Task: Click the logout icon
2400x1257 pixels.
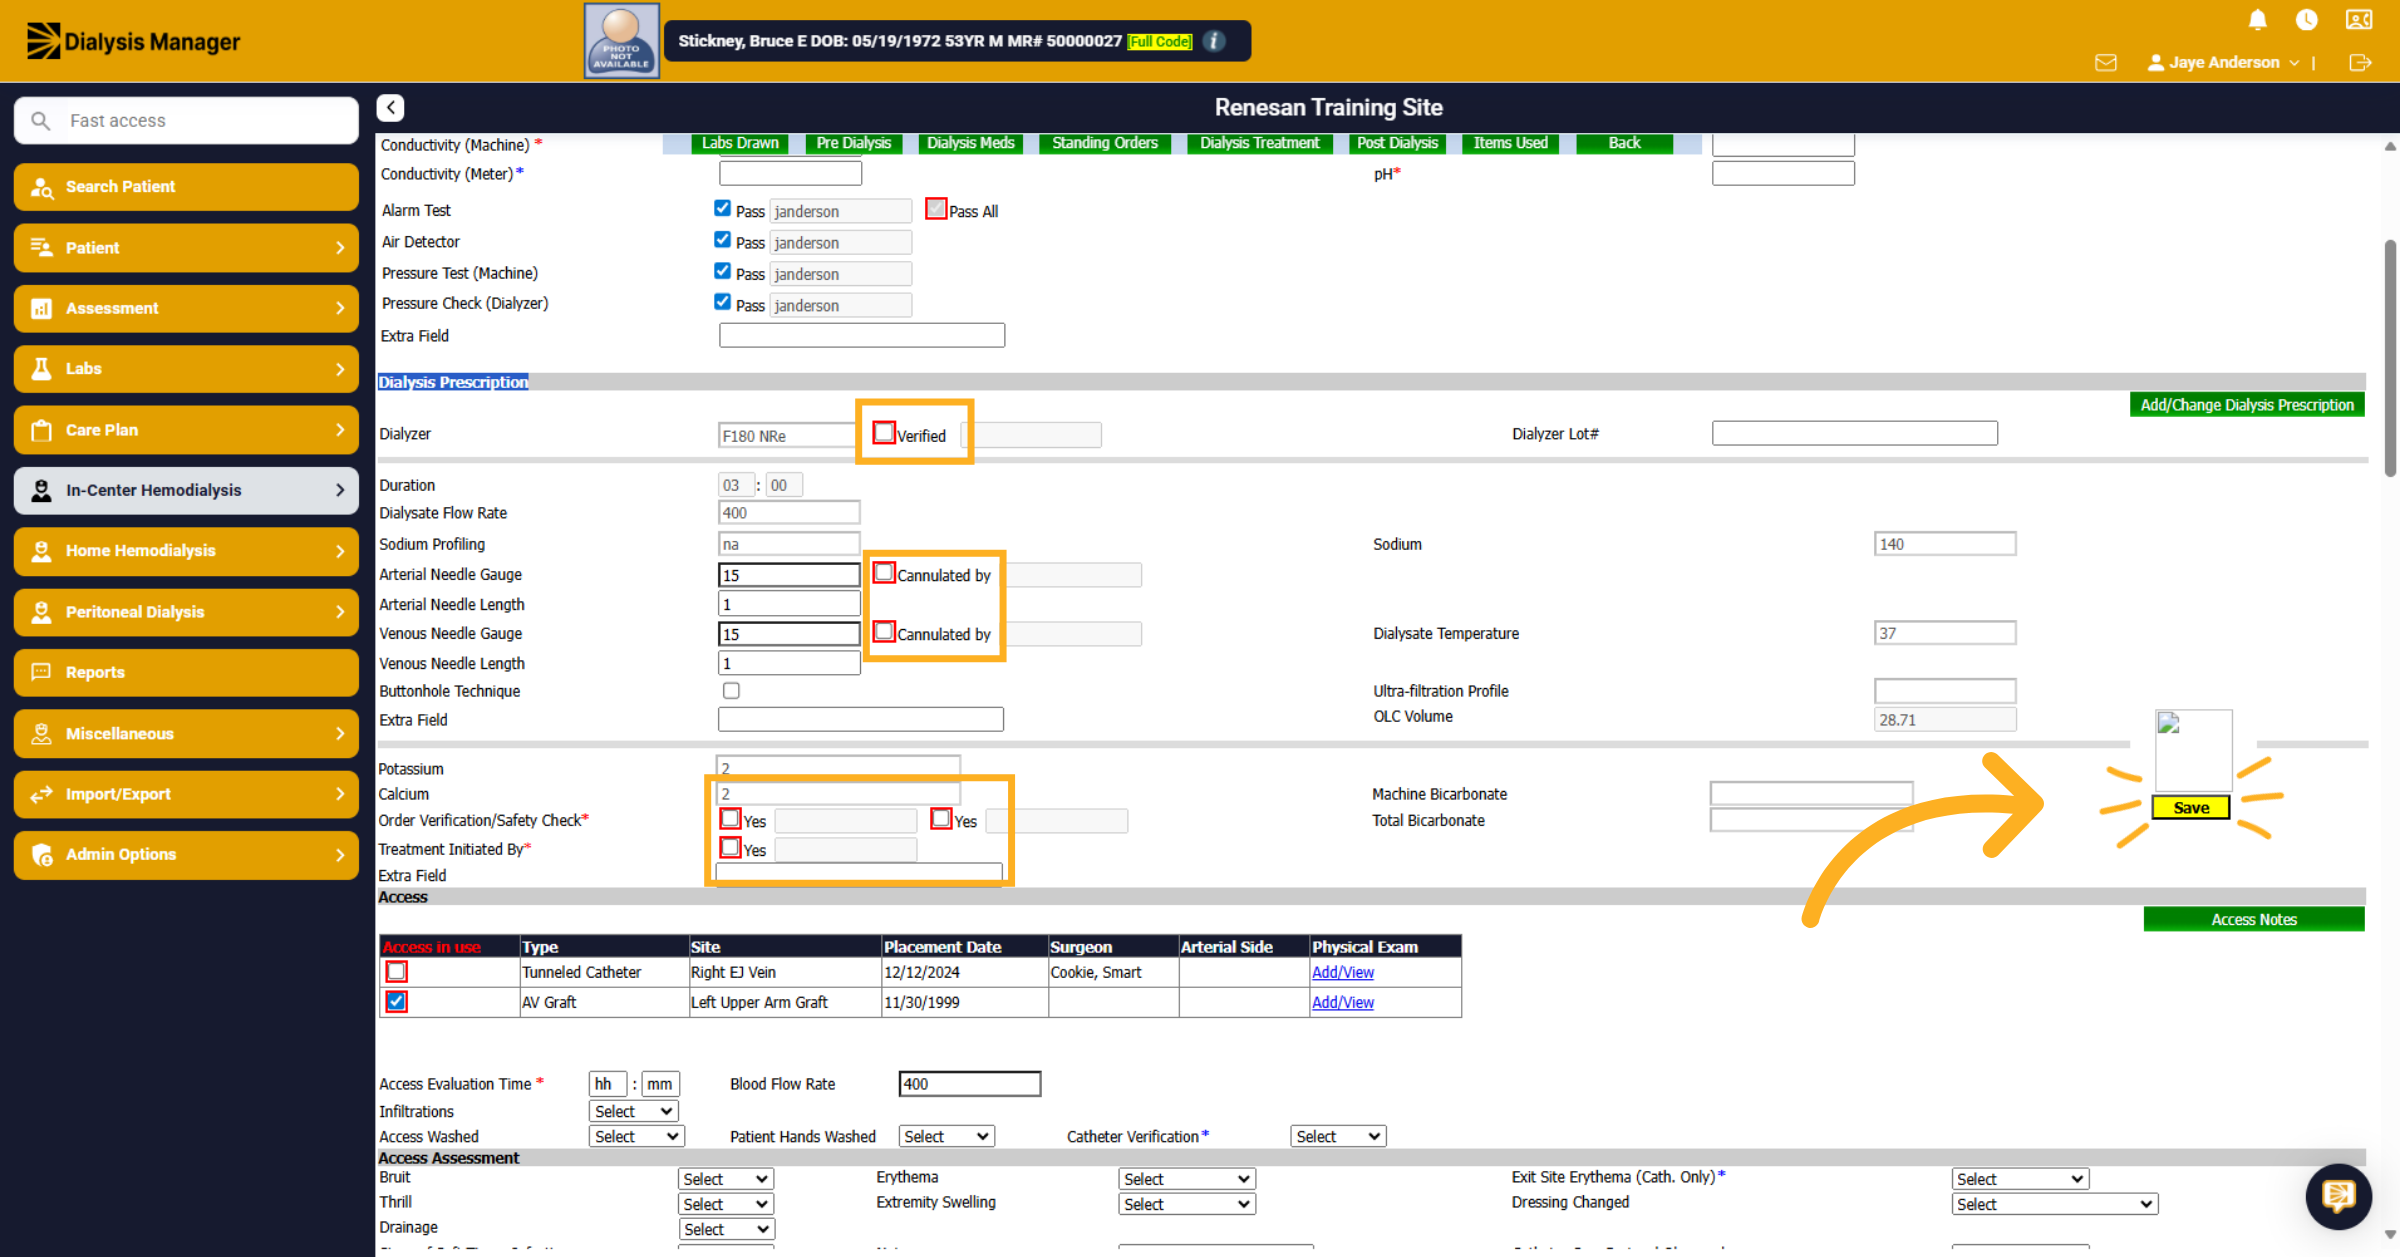Action: (x=2360, y=62)
